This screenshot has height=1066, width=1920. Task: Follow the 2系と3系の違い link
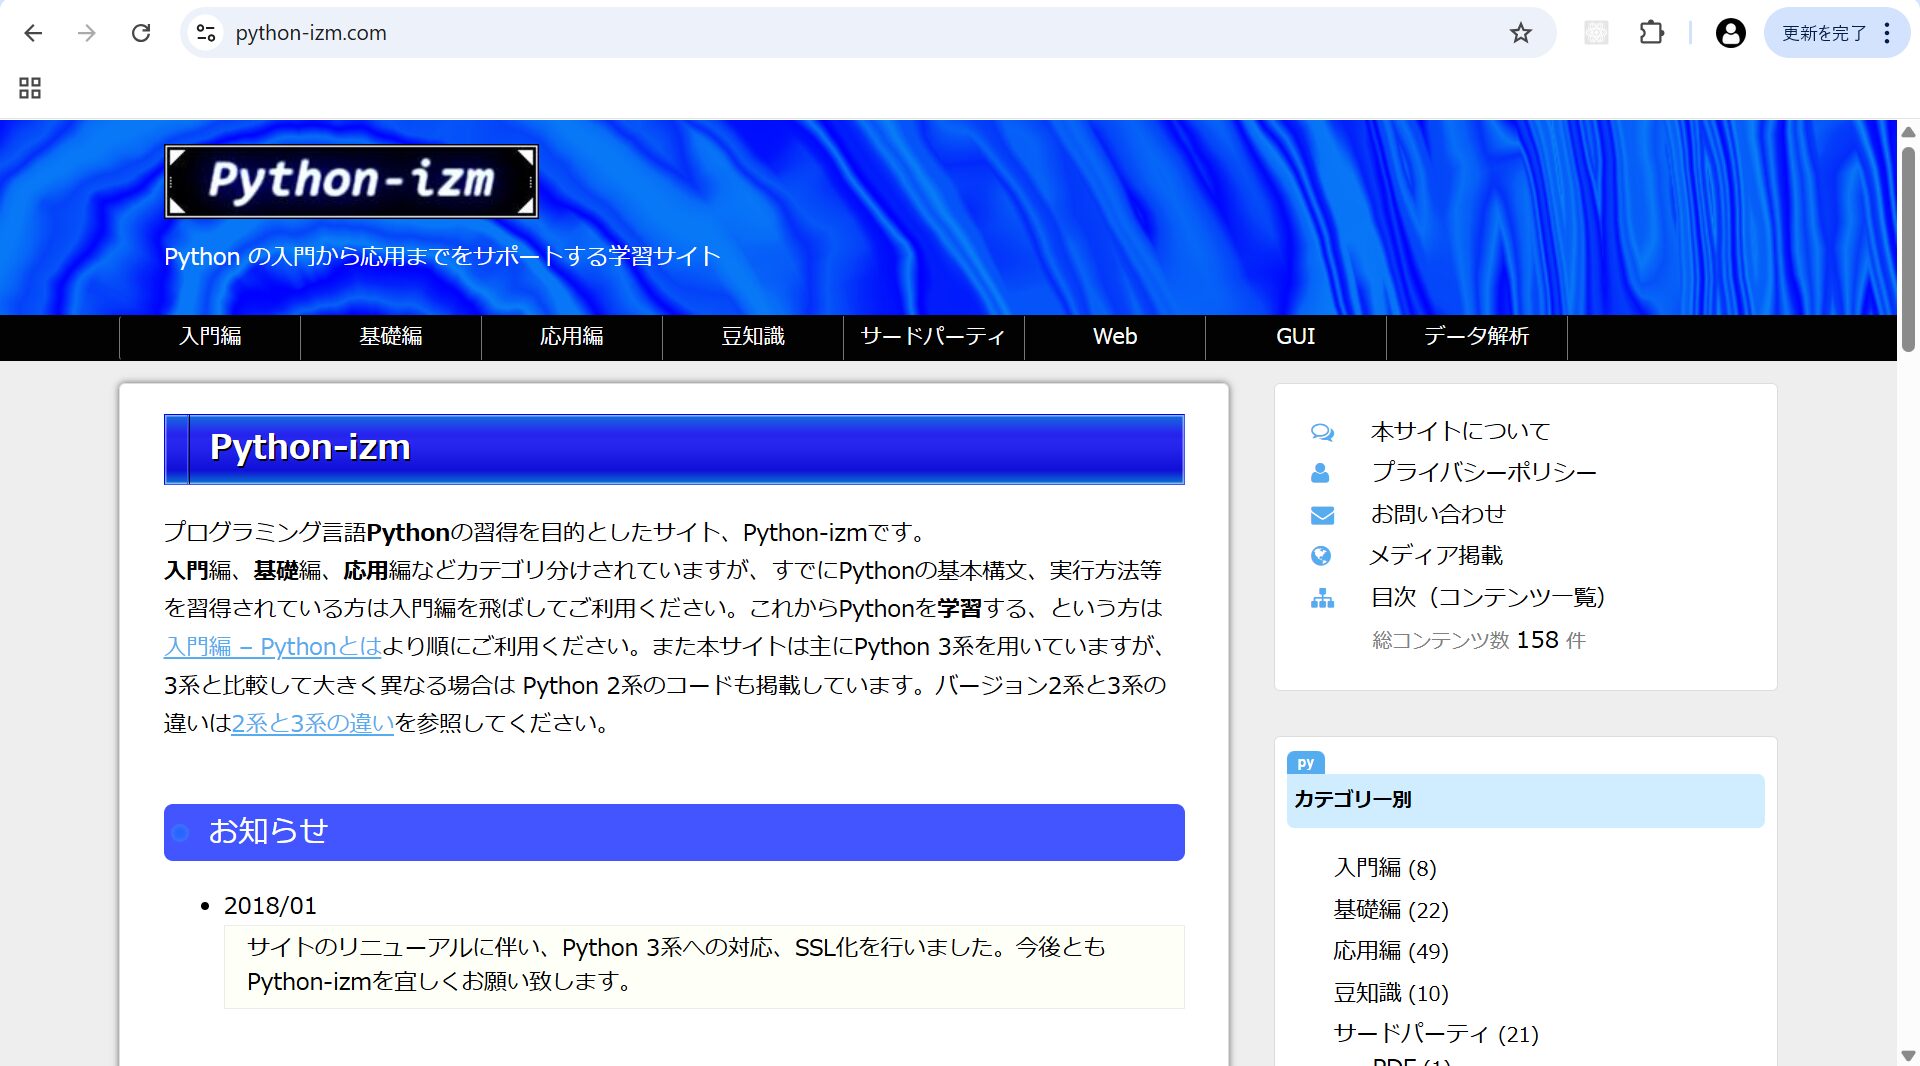313,723
